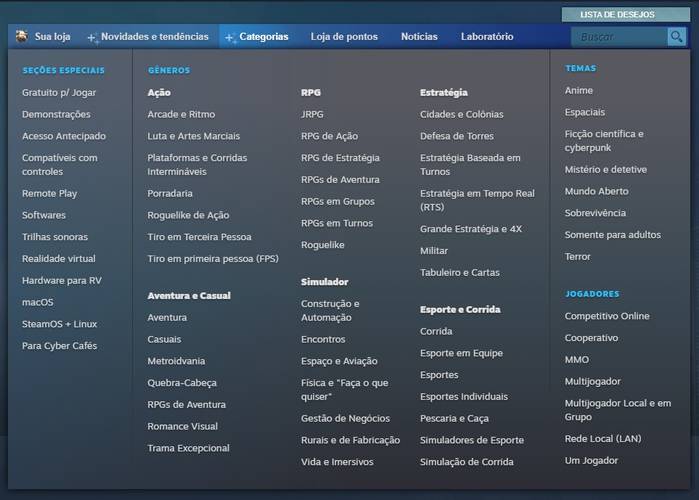
Task: Select Casuais genre
Action: (x=164, y=340)
